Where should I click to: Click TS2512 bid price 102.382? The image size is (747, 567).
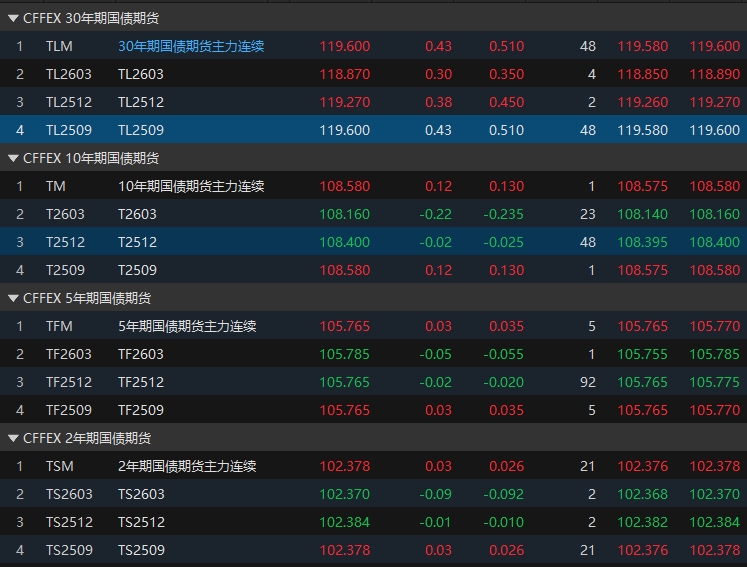(x=643, y=522)
